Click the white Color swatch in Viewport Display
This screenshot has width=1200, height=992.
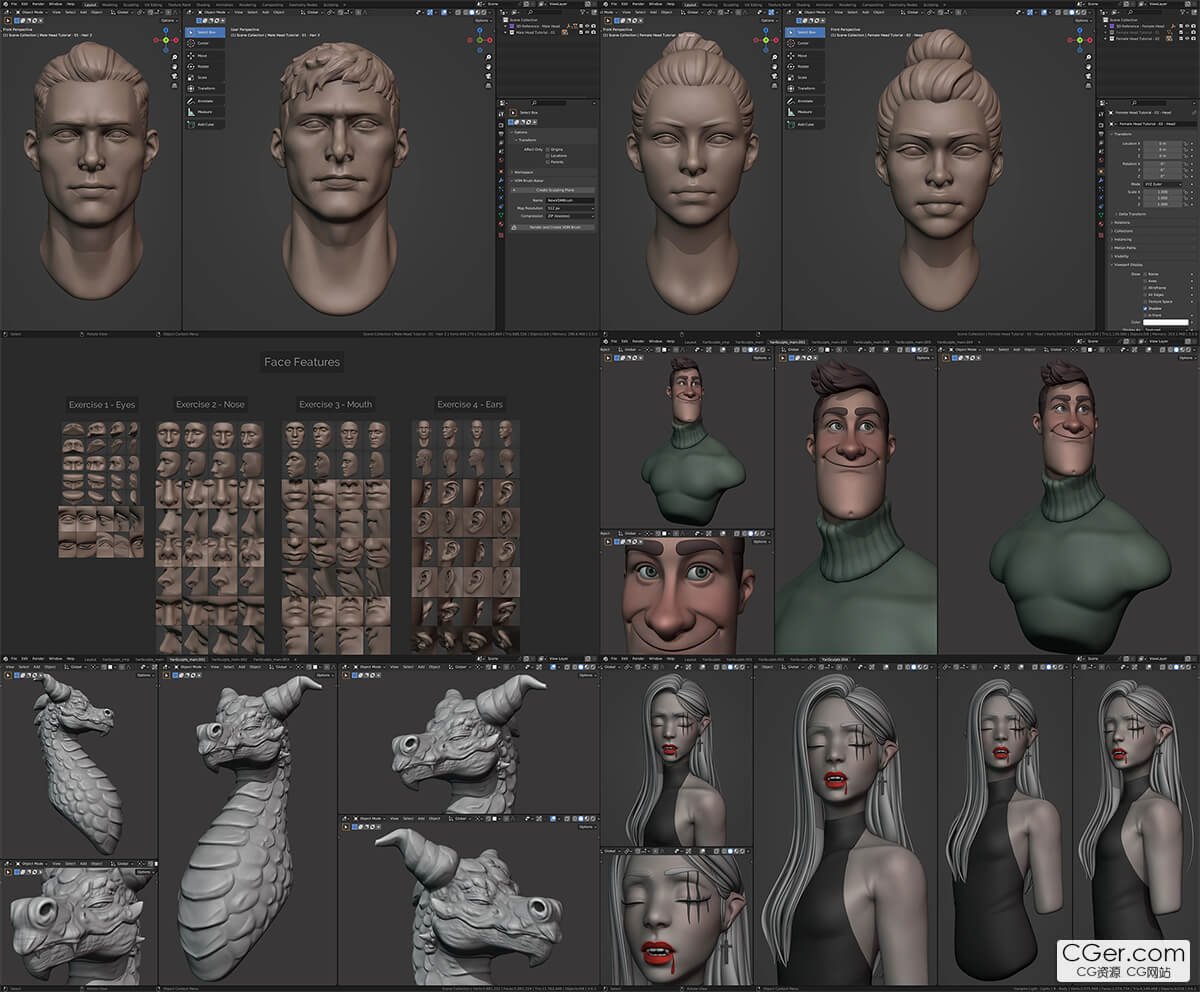tap(1165, 322)
